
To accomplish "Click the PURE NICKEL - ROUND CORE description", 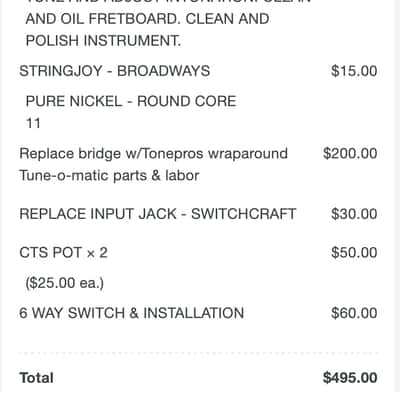I will tap(131, 101).
